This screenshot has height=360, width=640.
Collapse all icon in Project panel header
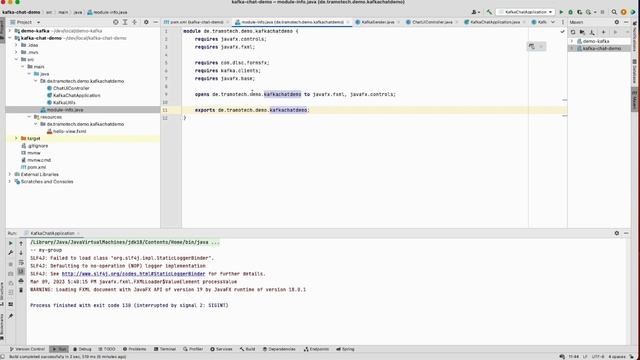[x=134, y=22]
